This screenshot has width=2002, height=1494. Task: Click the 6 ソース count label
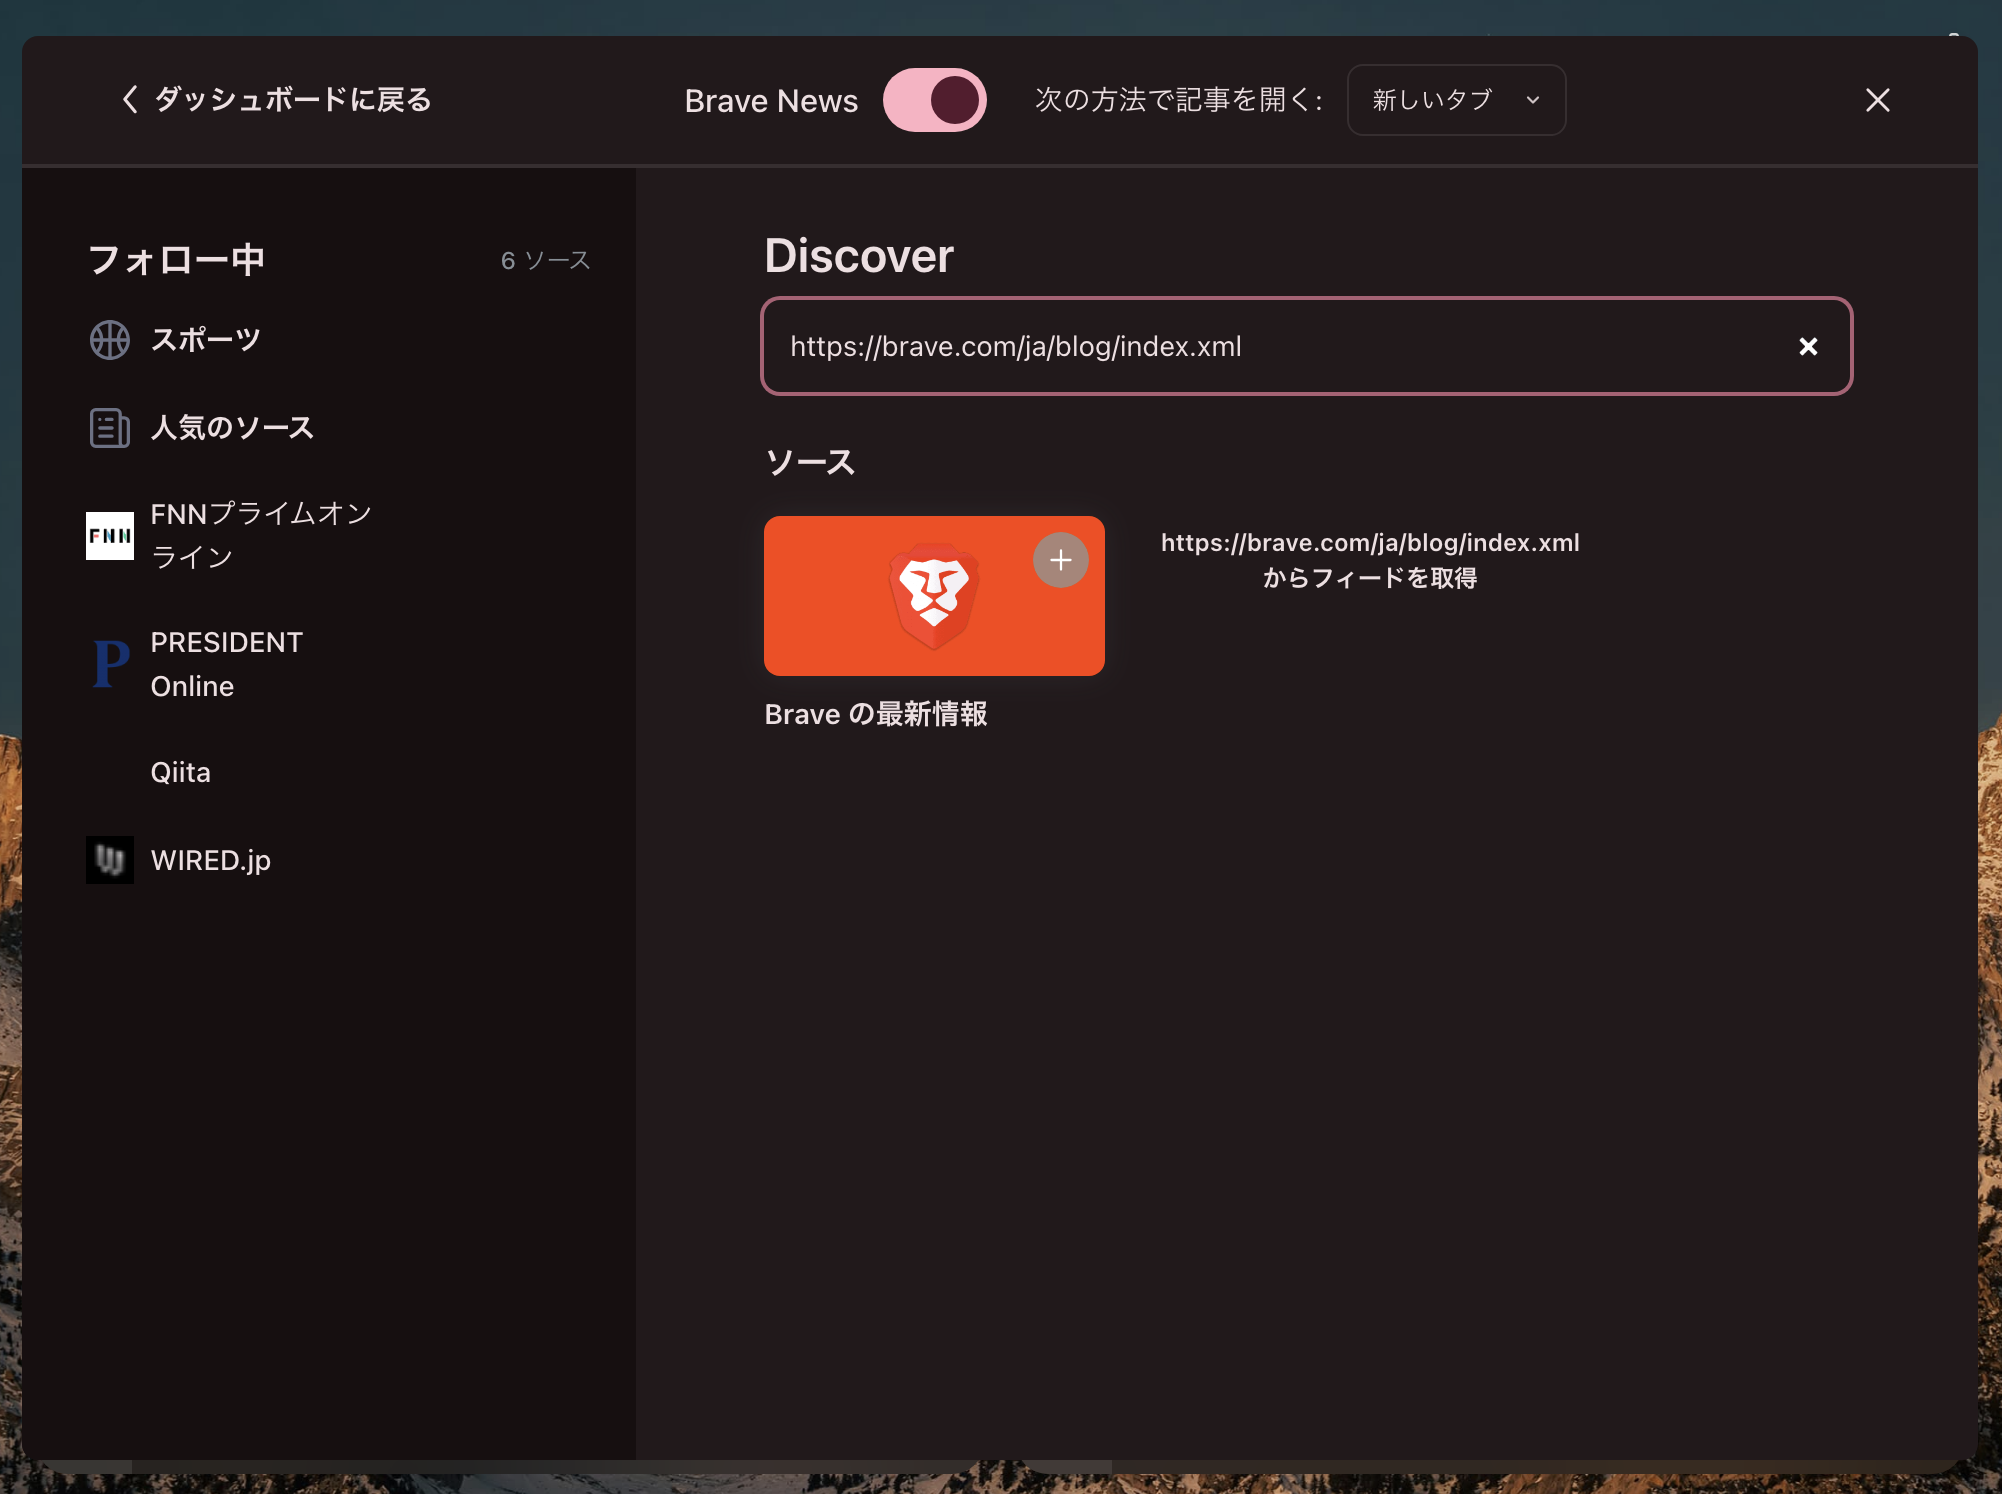[546, 260]
